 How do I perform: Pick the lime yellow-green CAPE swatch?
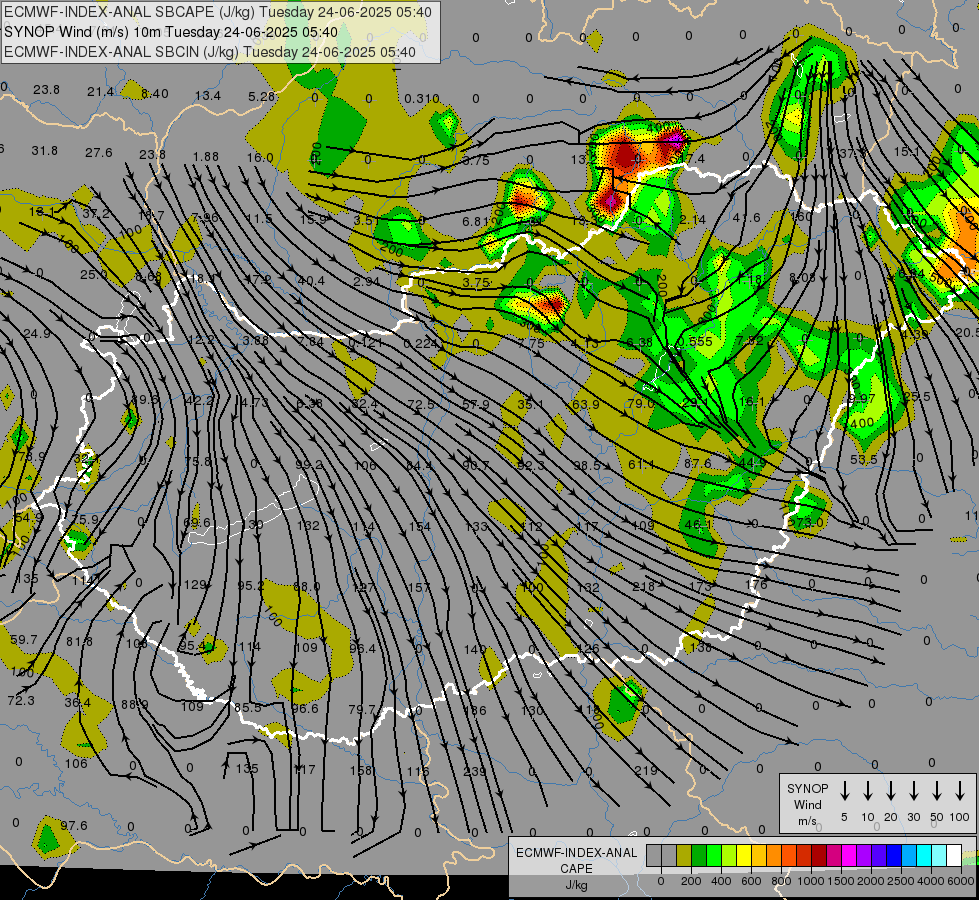(729, 856)
